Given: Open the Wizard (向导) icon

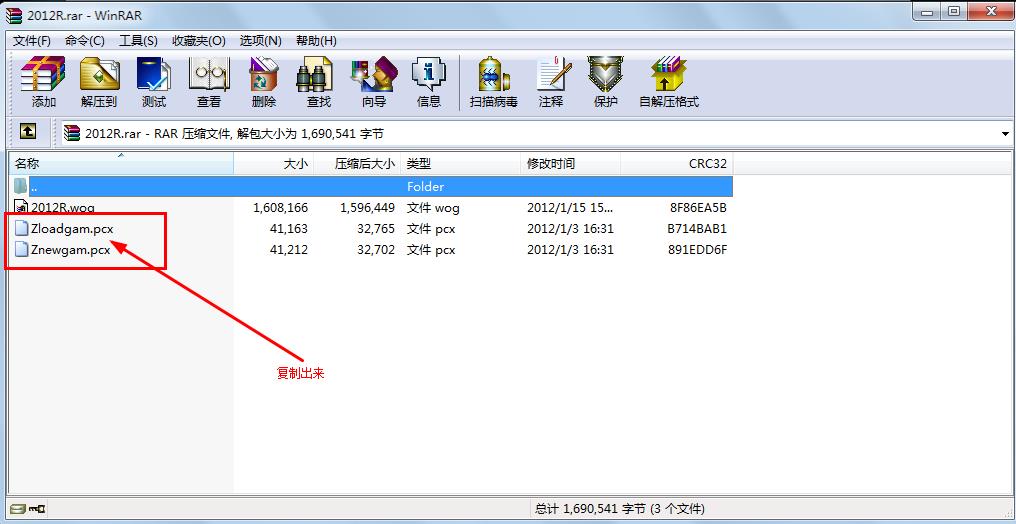Looking at the screenshot, I should click(374, 74).
